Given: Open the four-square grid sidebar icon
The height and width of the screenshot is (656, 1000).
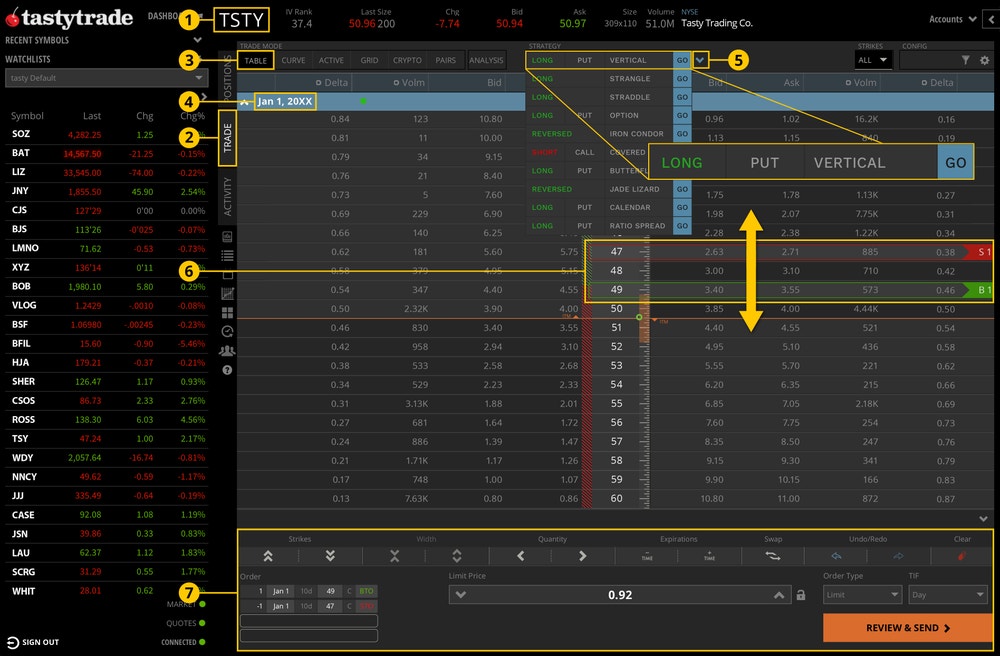Looking at the screenshot, I should [227, 312].
